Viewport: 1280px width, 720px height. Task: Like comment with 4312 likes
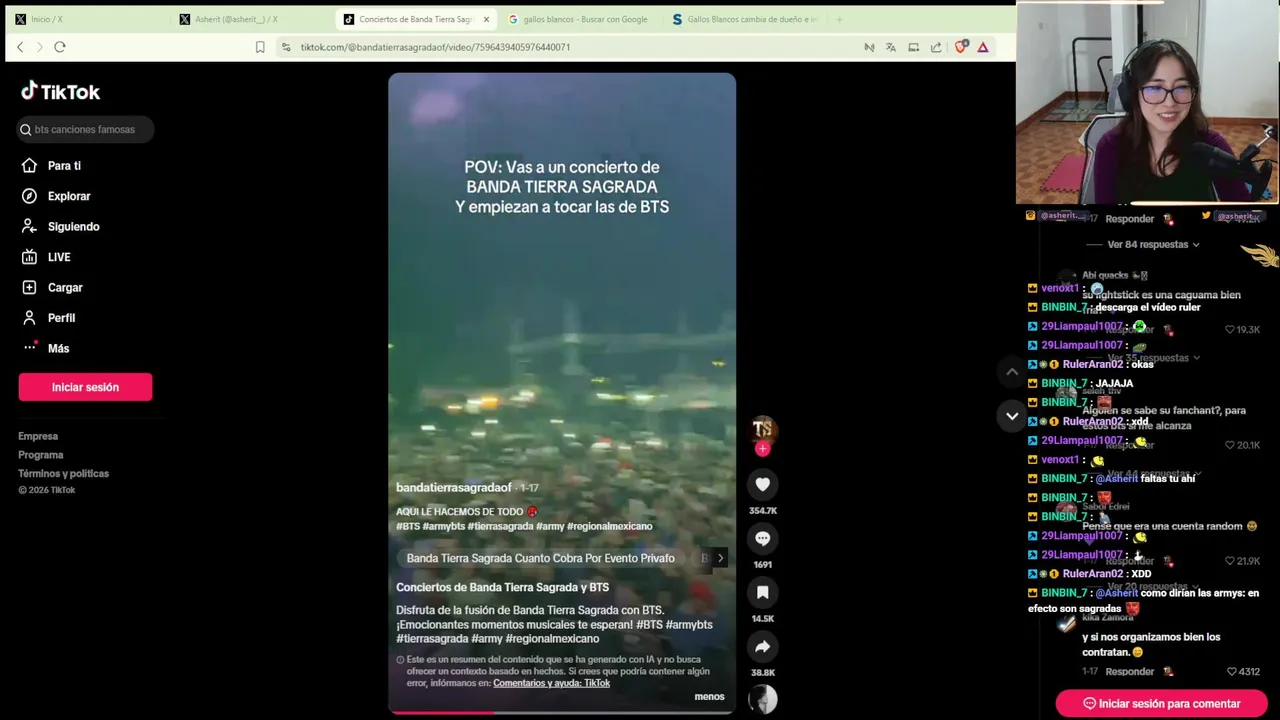click(x=1232, y=672)
